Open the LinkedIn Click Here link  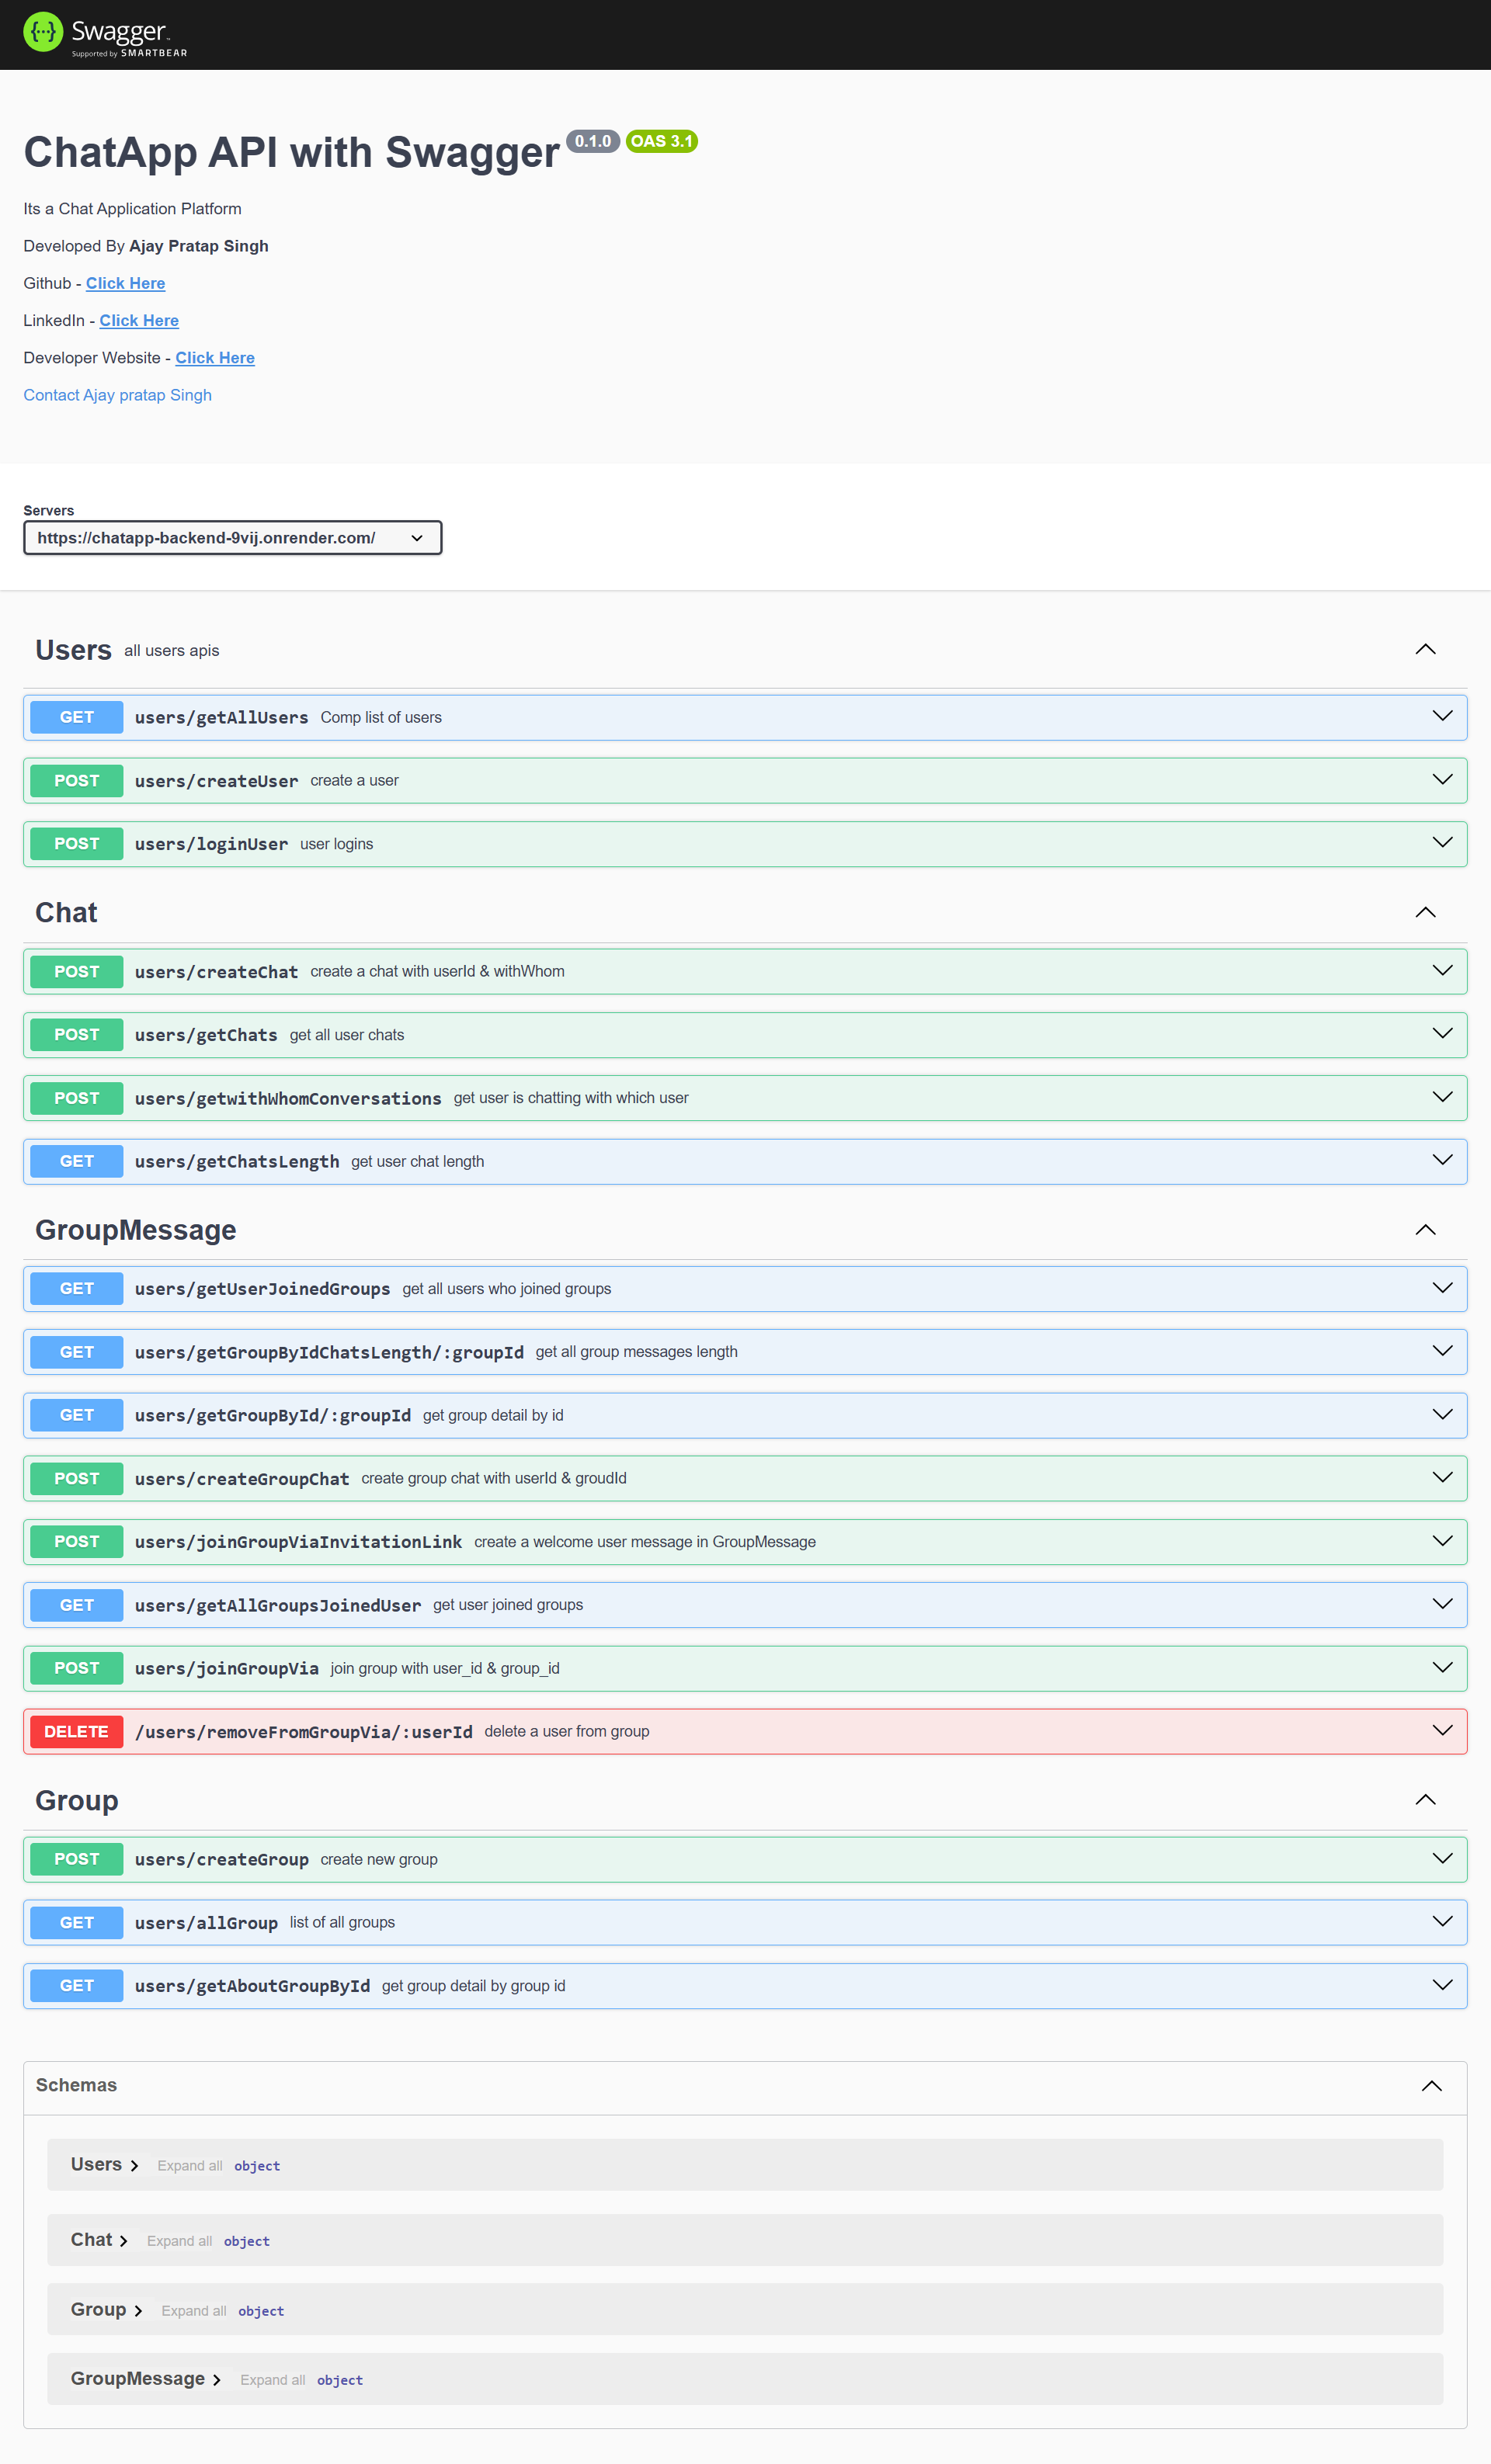[x=139, y=320]
